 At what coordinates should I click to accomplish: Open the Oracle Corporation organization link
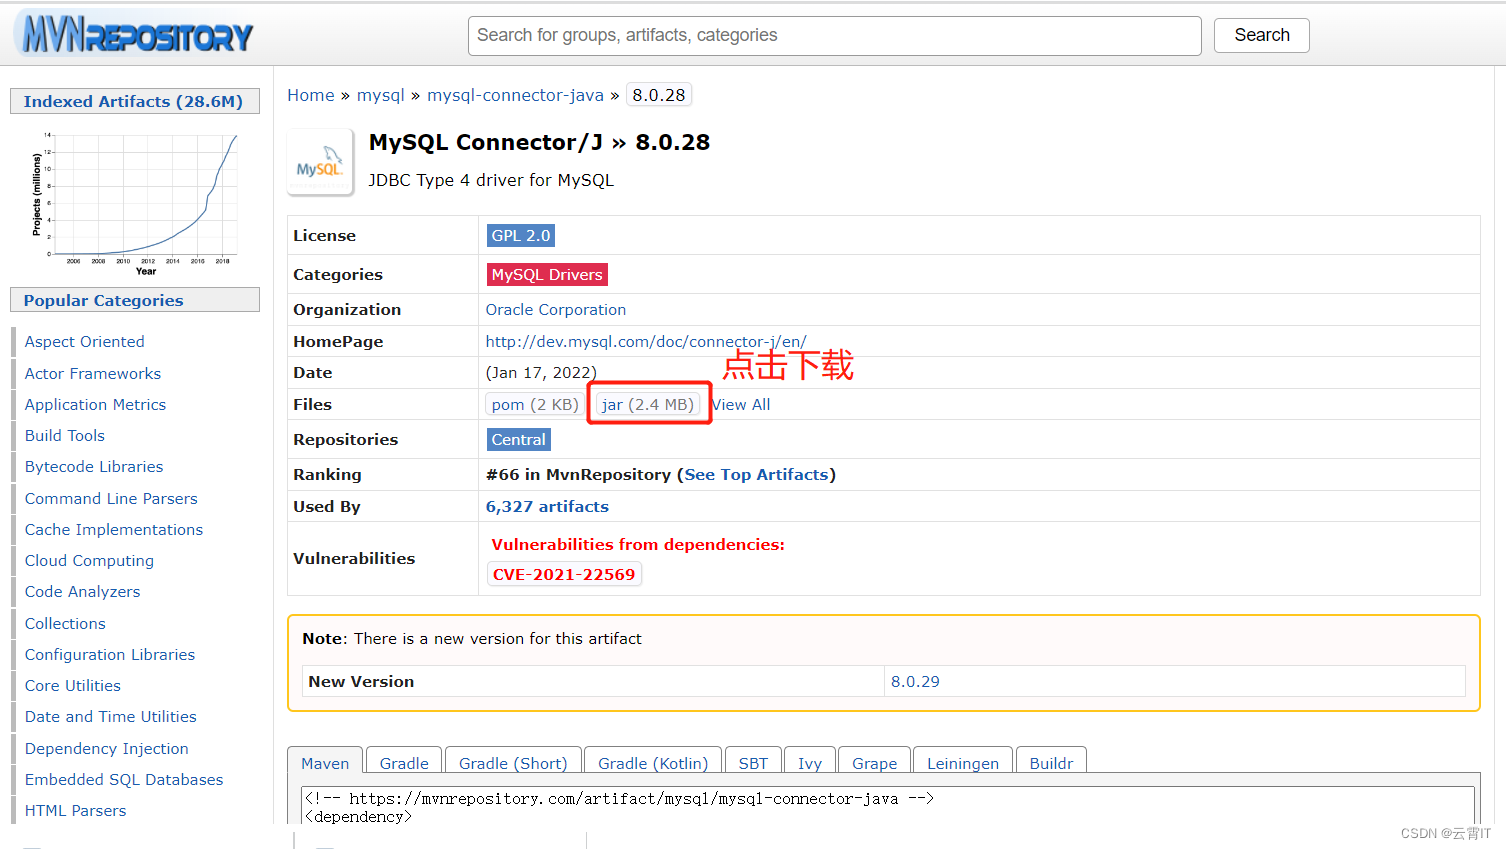(556, 310)
